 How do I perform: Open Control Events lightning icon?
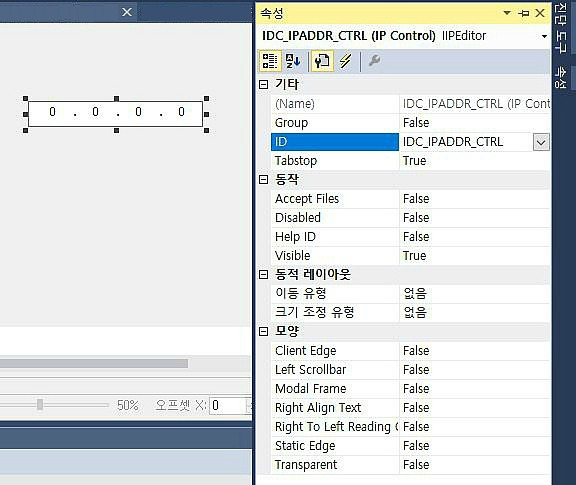coord(345,61)
